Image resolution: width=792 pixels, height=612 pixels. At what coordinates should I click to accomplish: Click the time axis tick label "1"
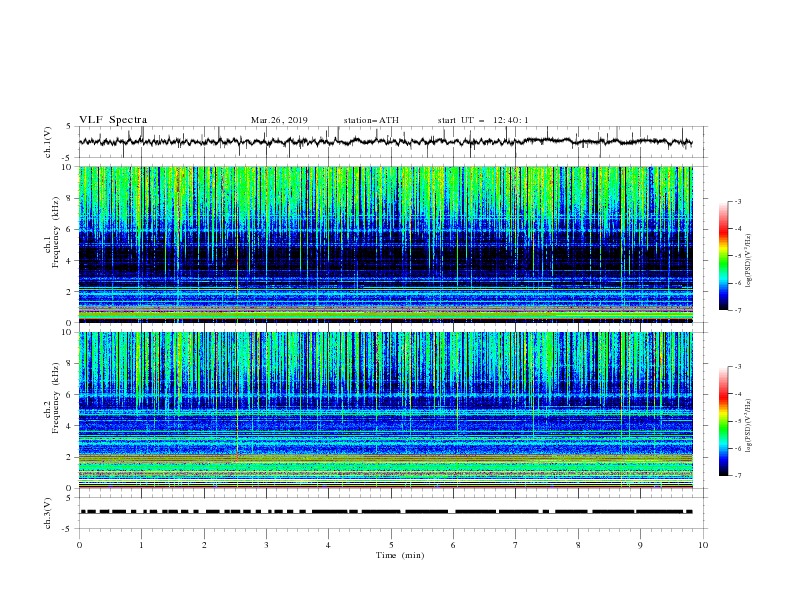pos(142,545)
